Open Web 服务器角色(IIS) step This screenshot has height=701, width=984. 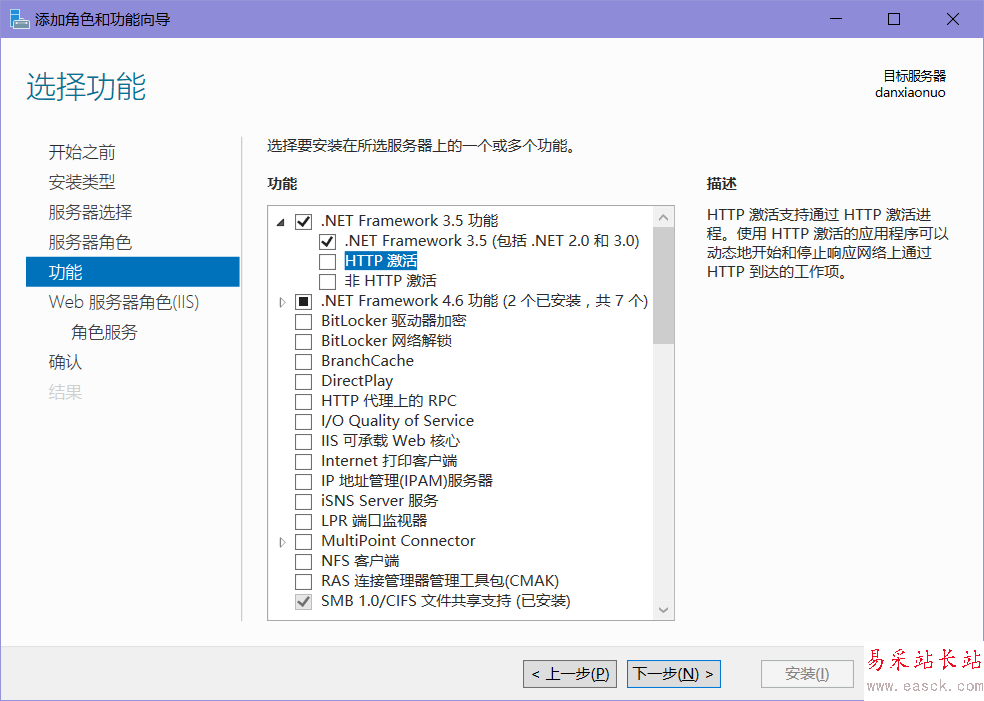[124, 302]
